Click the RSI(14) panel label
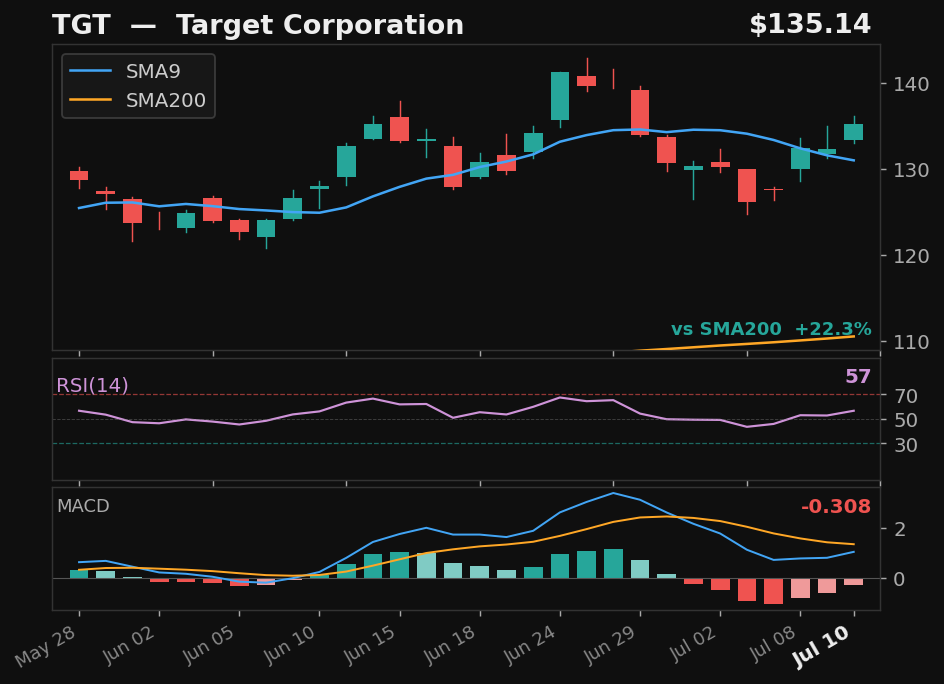This screenshot has width=944, height=684. coord(92,385)
